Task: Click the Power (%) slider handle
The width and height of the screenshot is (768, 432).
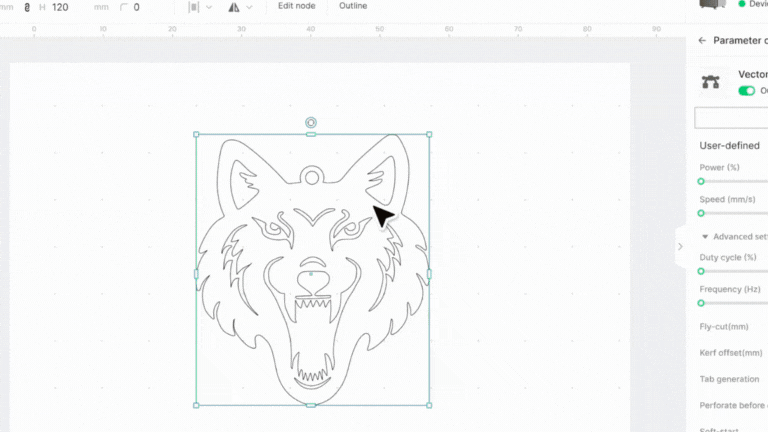Action: click(x=701, y=181)
